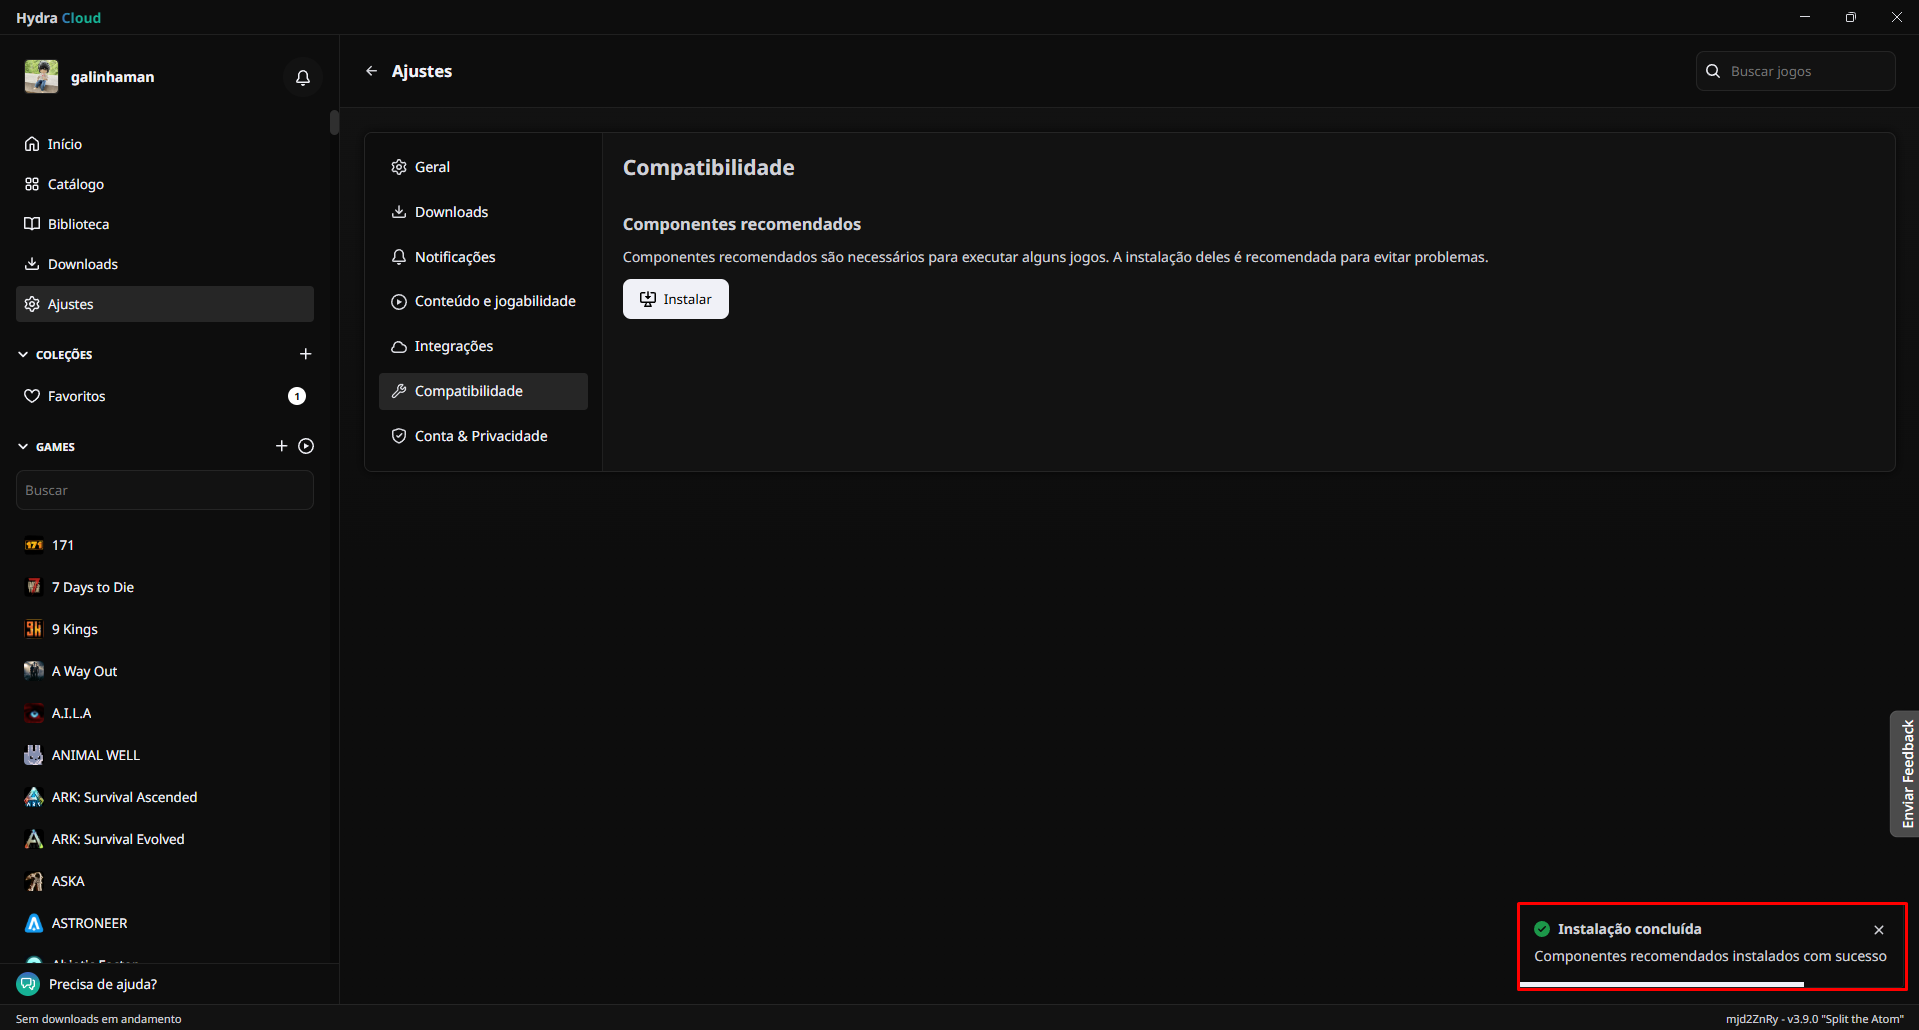Viewport: 1919px width, 1030px height.
Task: Click the play icon in GAMES header
Action: 306,446
